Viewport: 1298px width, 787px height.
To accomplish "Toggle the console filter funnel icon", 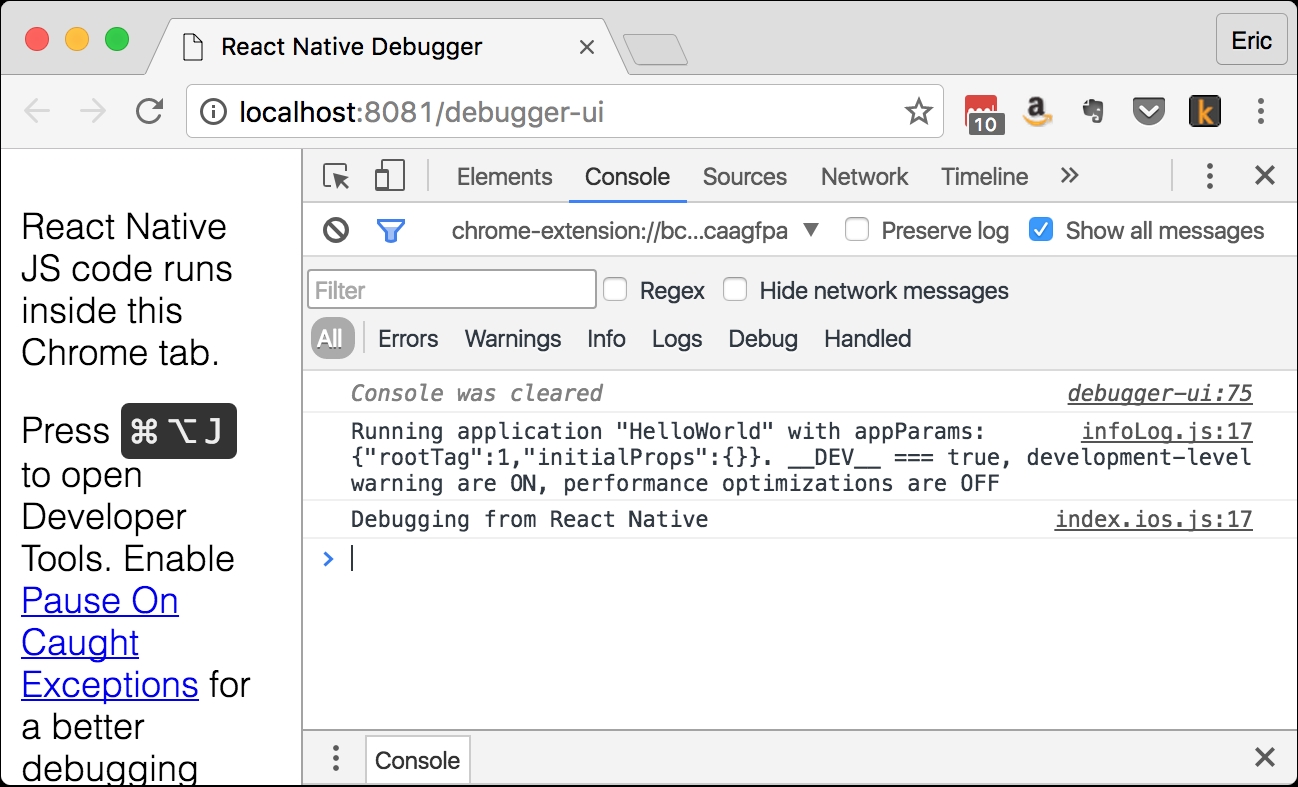I will [390, 231].
